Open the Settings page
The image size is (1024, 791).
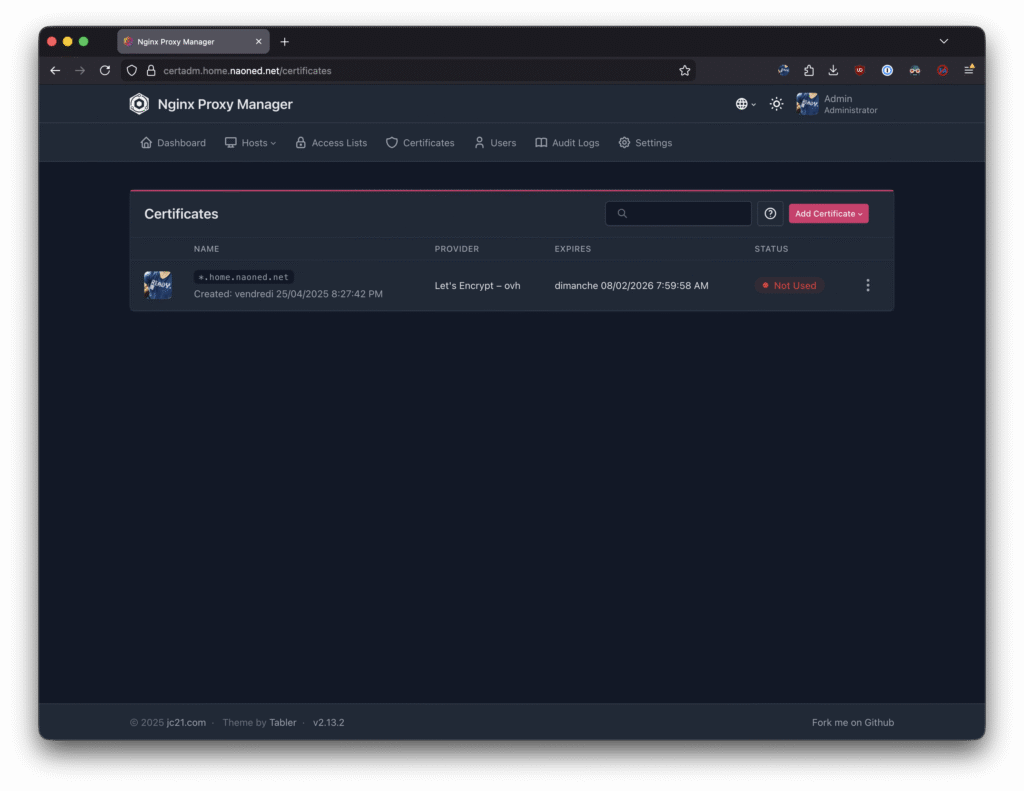(645, 143)
